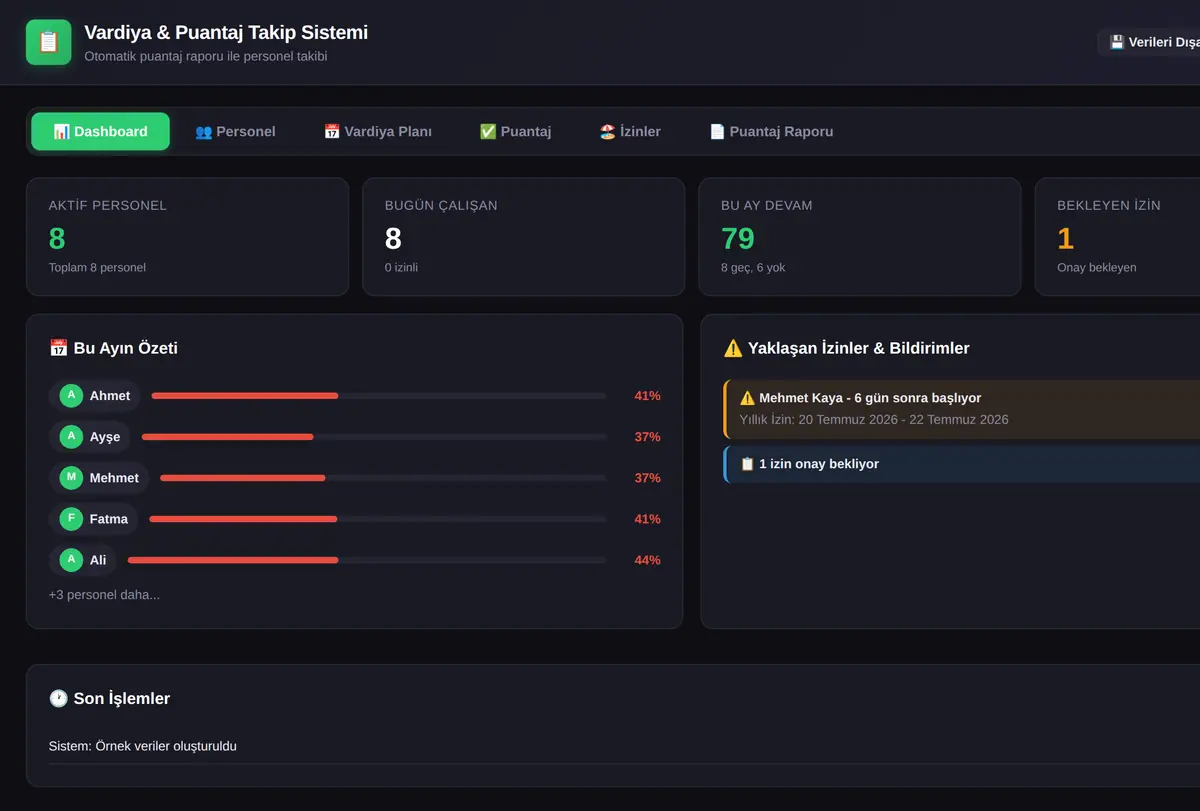The height and width of the screenshot is (811, 1200).
Task: Click Ayşe's avatar icon in summary
Action: pyautogui.click(x=71, y=437)
